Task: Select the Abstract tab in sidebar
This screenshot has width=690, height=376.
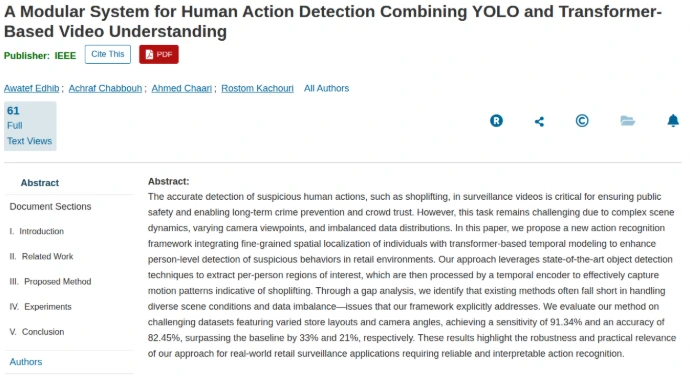Action: click(40, 183)
